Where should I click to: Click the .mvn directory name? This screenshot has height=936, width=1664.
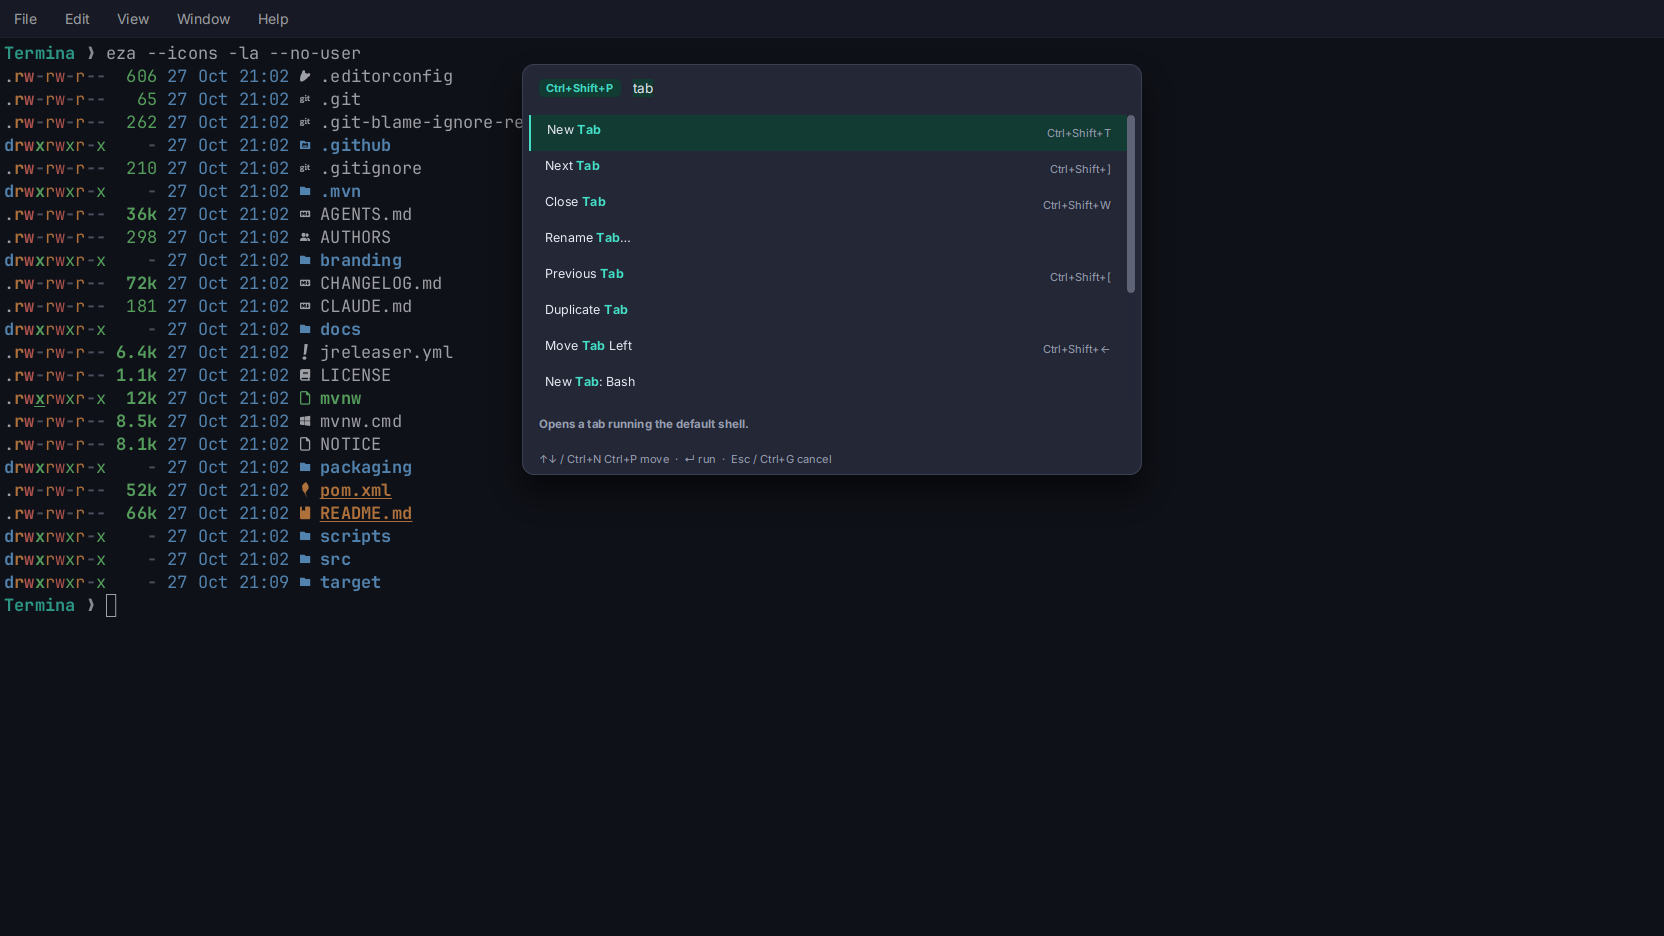pos(340,191)
